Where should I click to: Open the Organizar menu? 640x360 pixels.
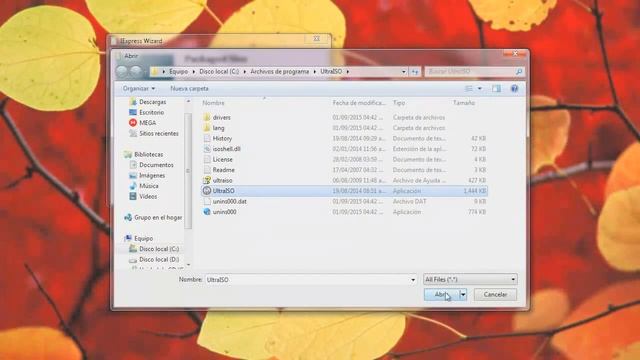[x=139, y=89]
